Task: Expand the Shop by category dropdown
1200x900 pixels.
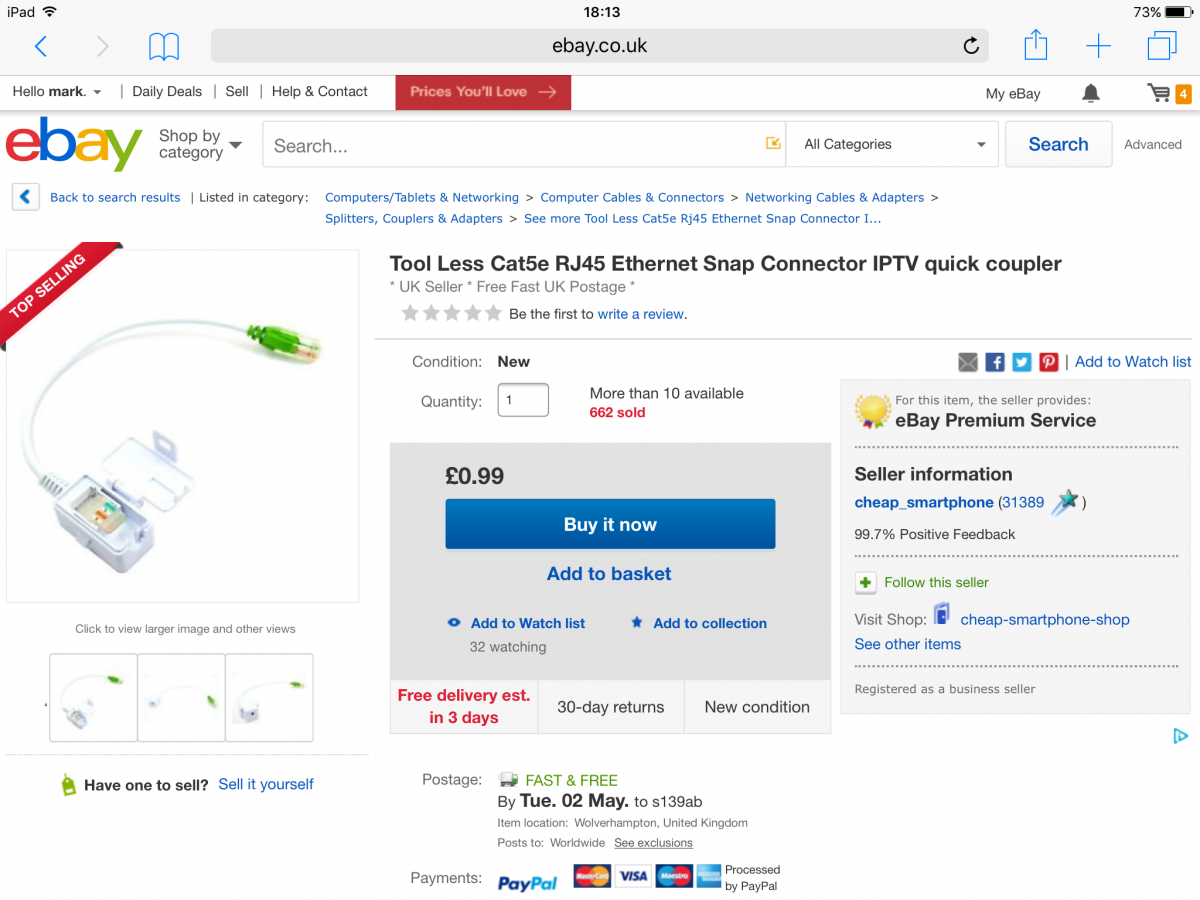Action: point(200,144)
